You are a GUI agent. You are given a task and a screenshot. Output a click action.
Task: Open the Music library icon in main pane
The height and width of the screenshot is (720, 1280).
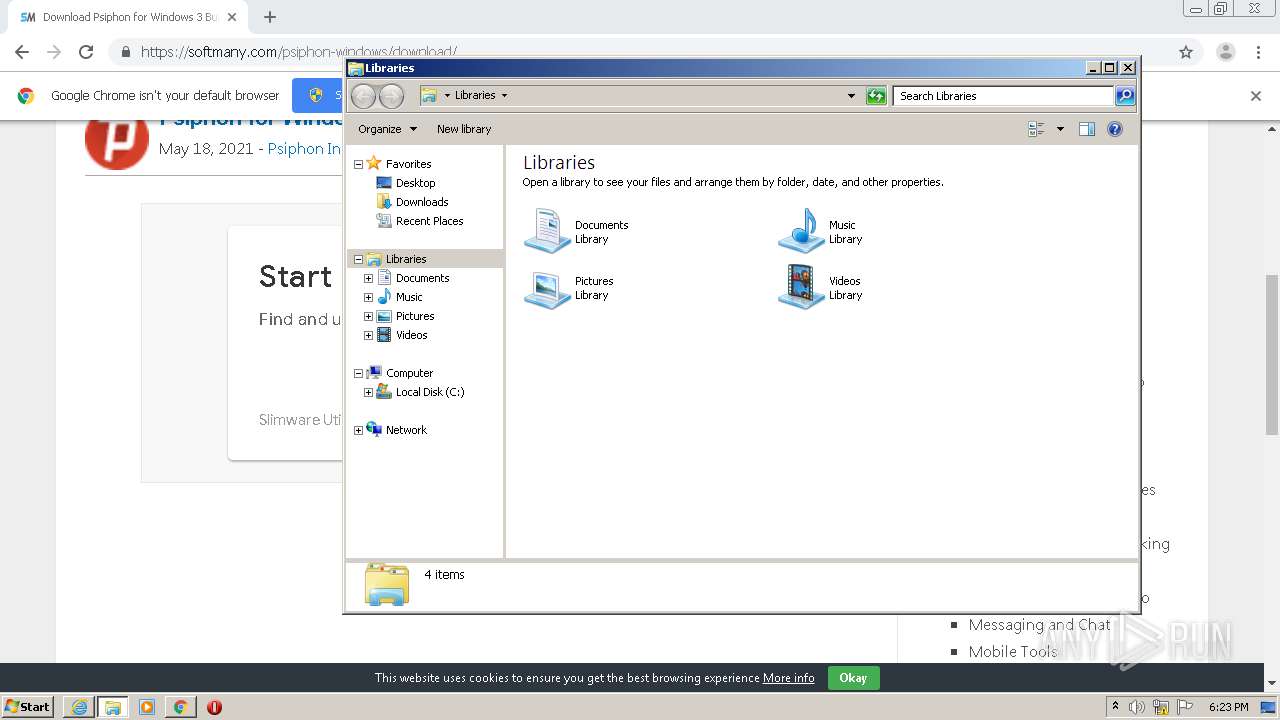801,231
